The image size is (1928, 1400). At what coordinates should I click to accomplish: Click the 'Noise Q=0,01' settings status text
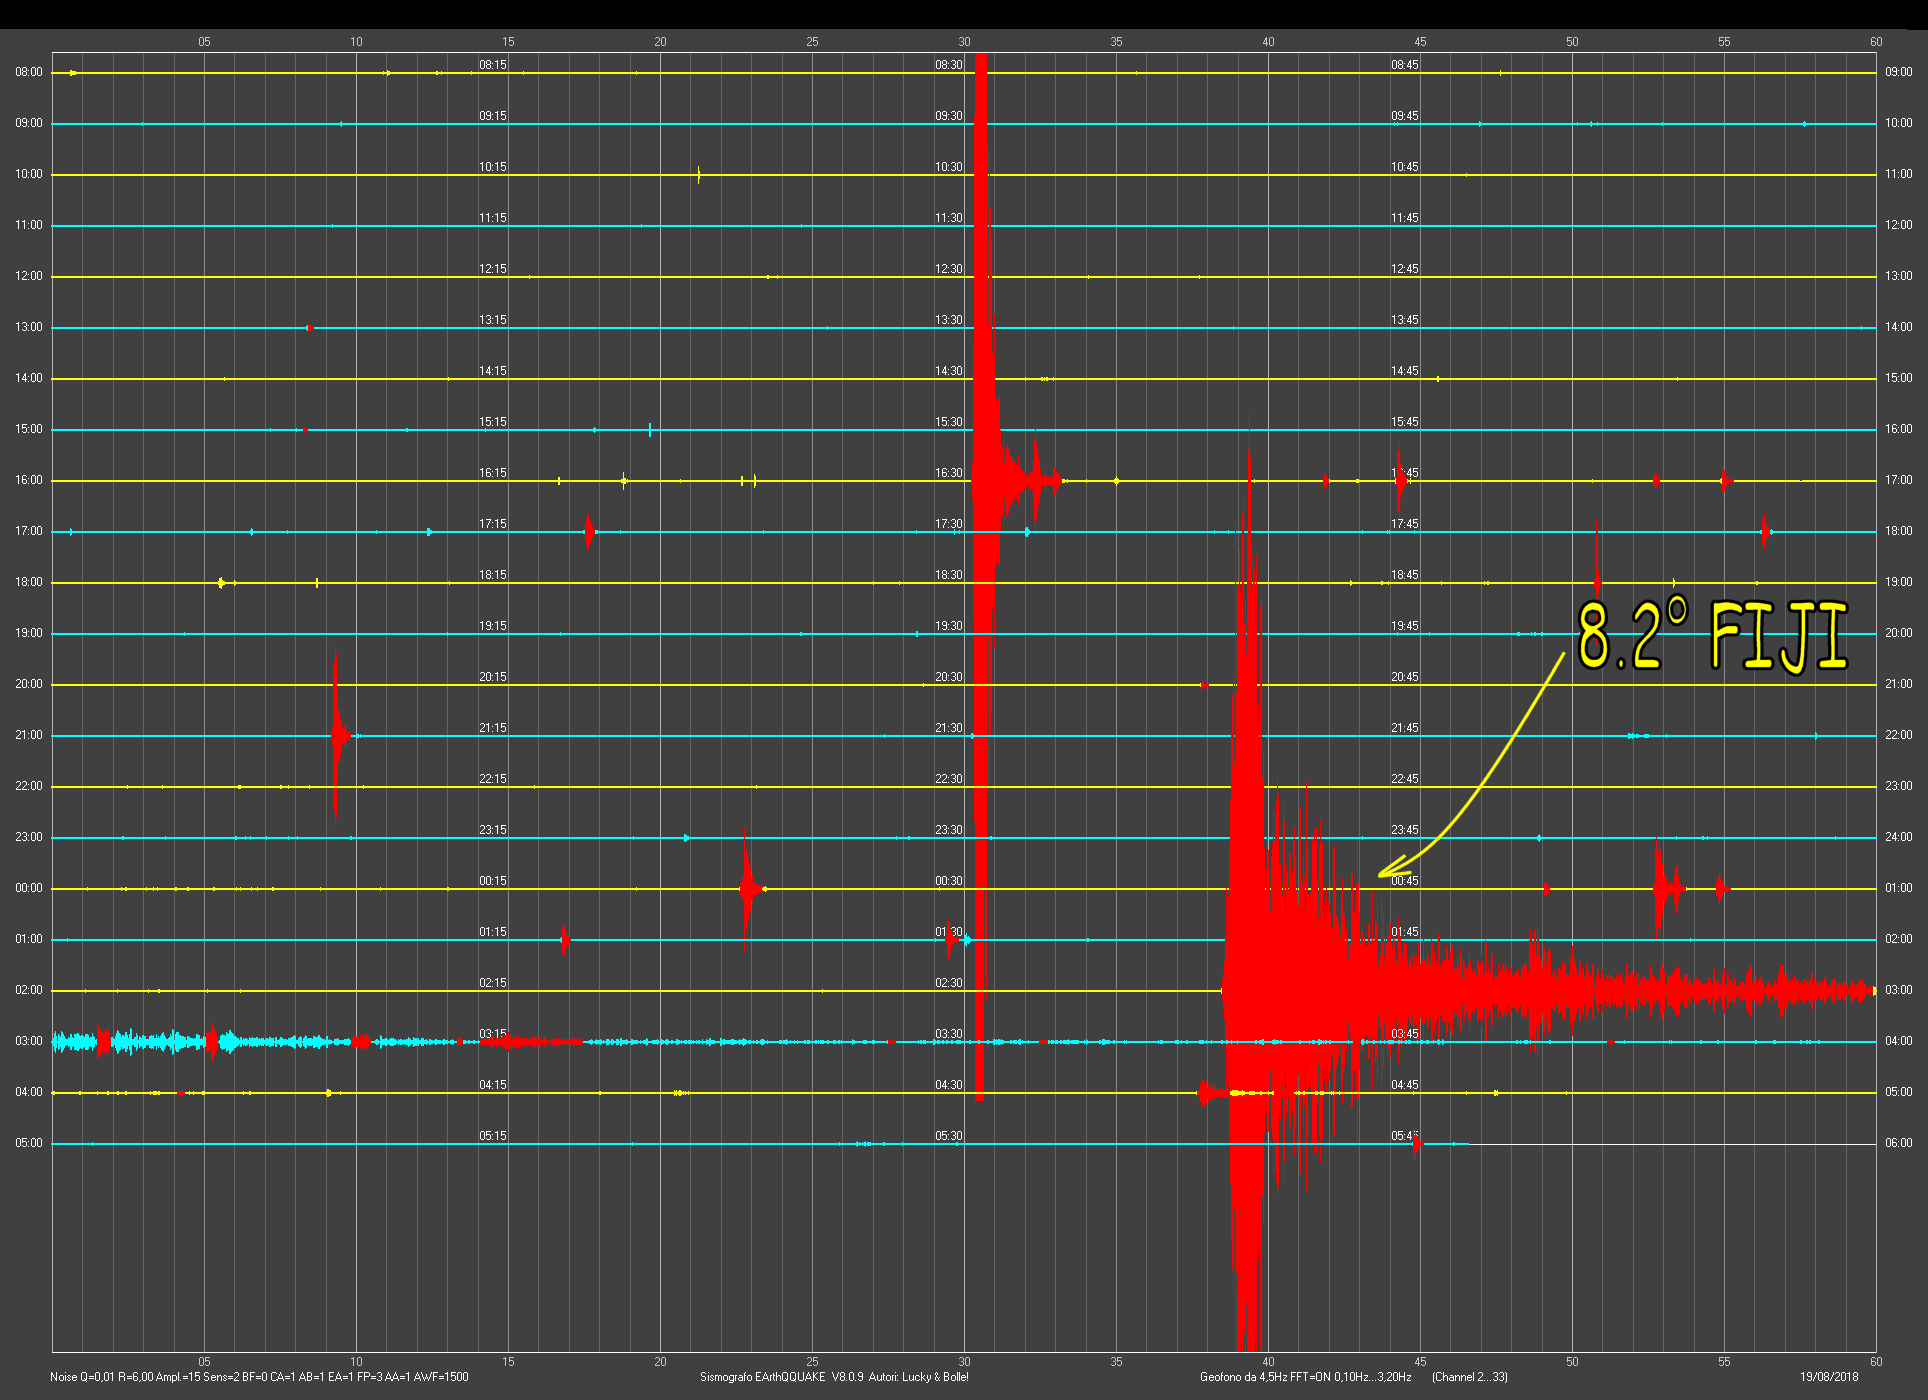tap(259, 1377)
